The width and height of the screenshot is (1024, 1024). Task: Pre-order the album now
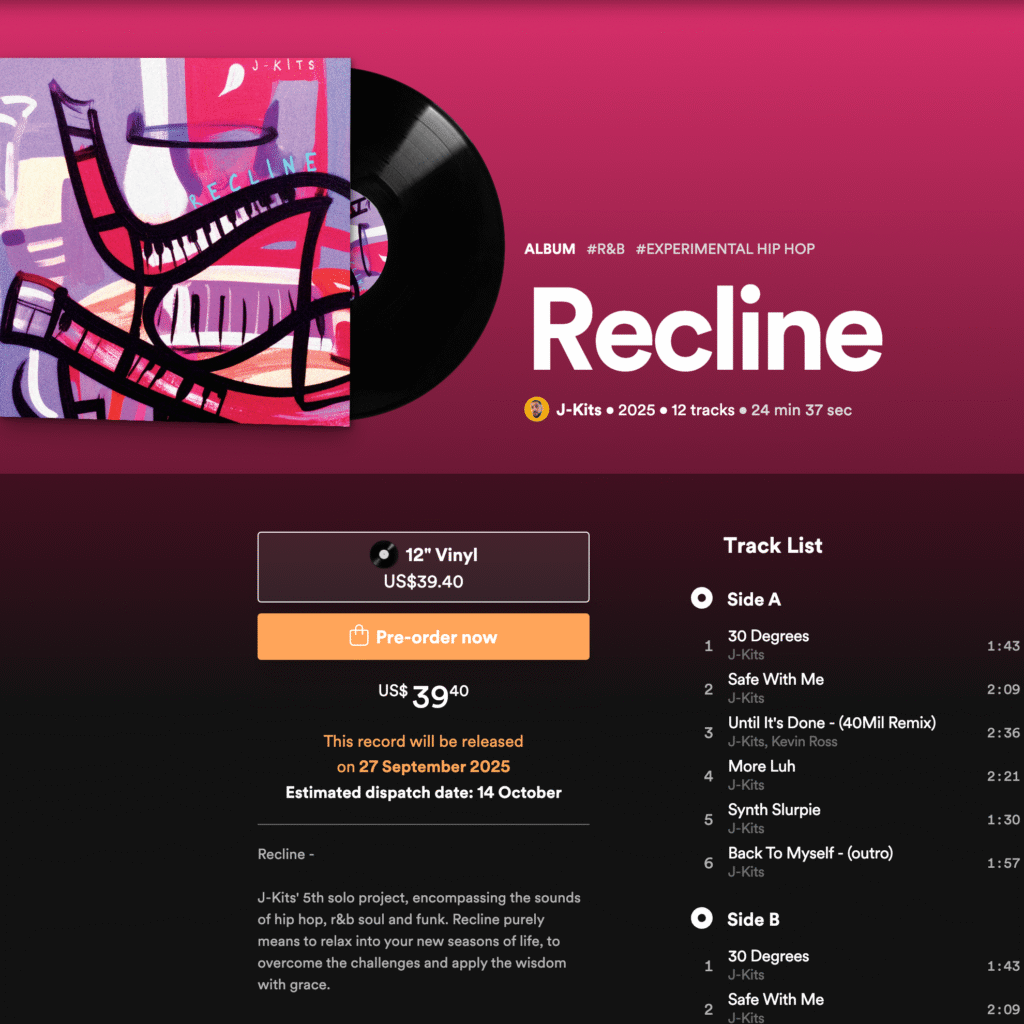tap(423, 636)
